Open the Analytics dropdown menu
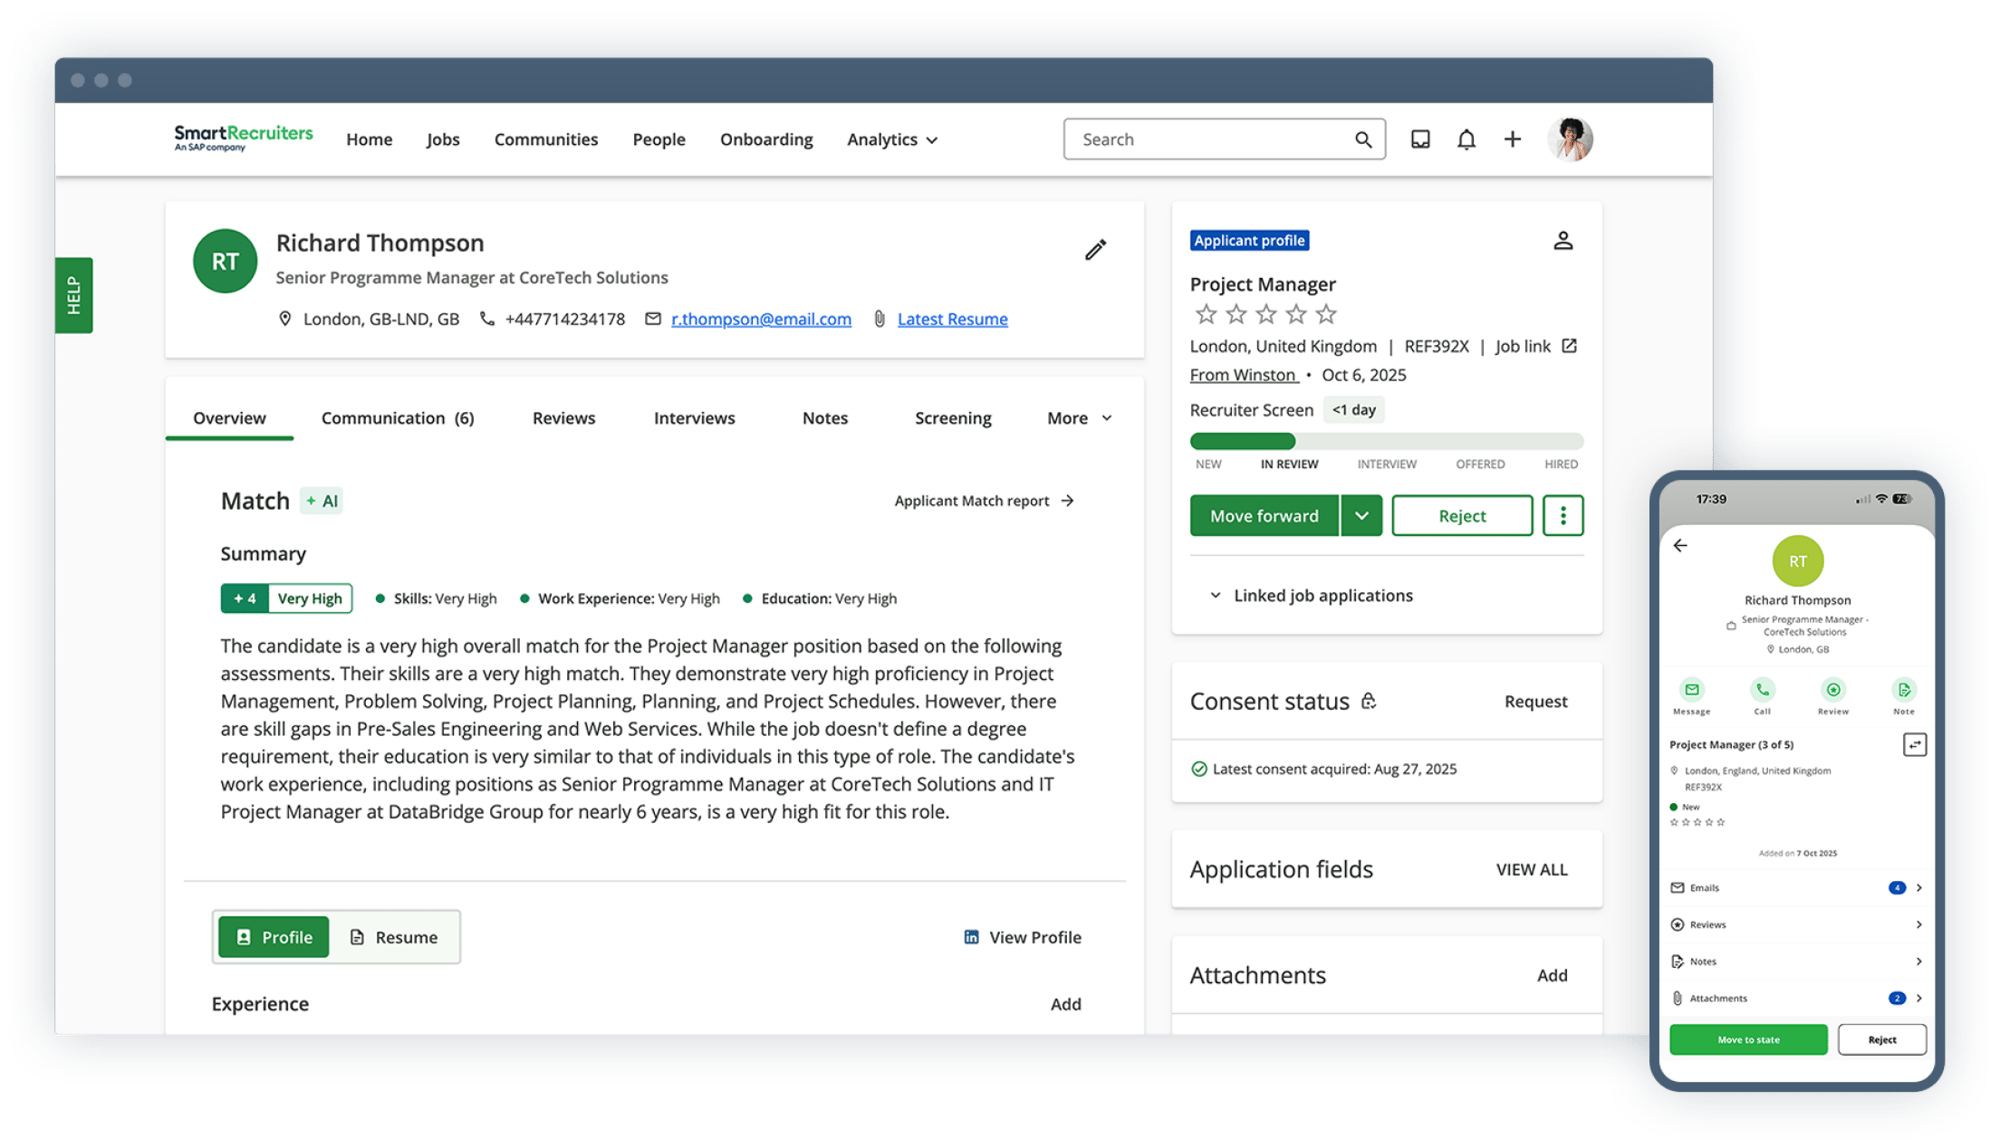This screenshot has width=2000, height=1148. coord(892,139)
